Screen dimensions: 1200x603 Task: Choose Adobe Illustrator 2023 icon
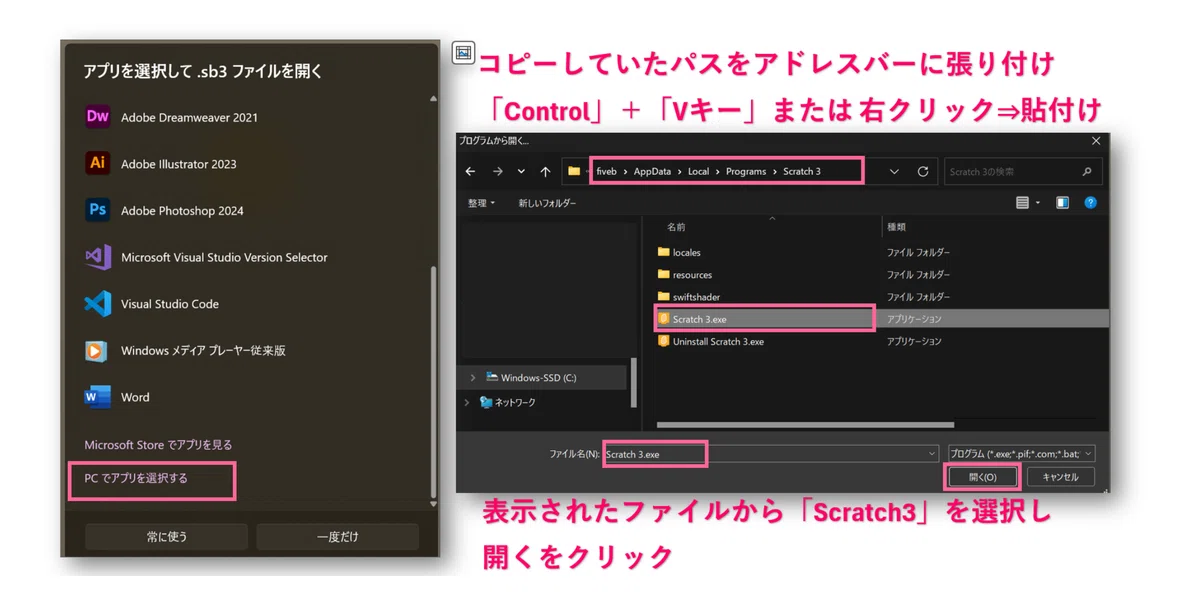97,163
